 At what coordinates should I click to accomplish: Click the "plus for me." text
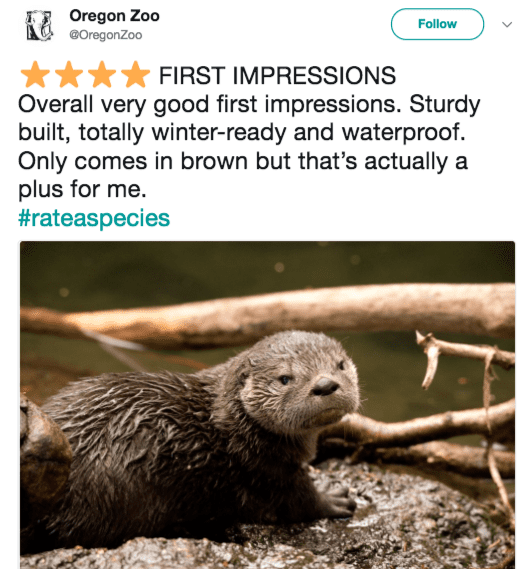(x=82, y=189)
